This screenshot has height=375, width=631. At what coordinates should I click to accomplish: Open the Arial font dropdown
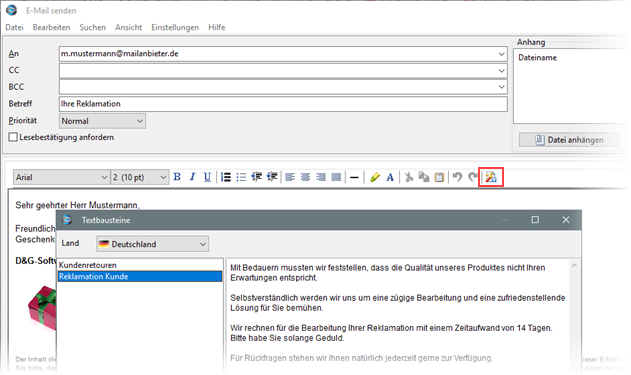[62, 177]
